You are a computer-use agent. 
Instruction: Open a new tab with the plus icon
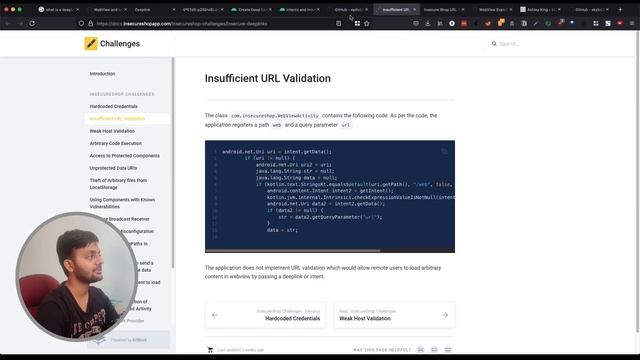coord(620,9)
